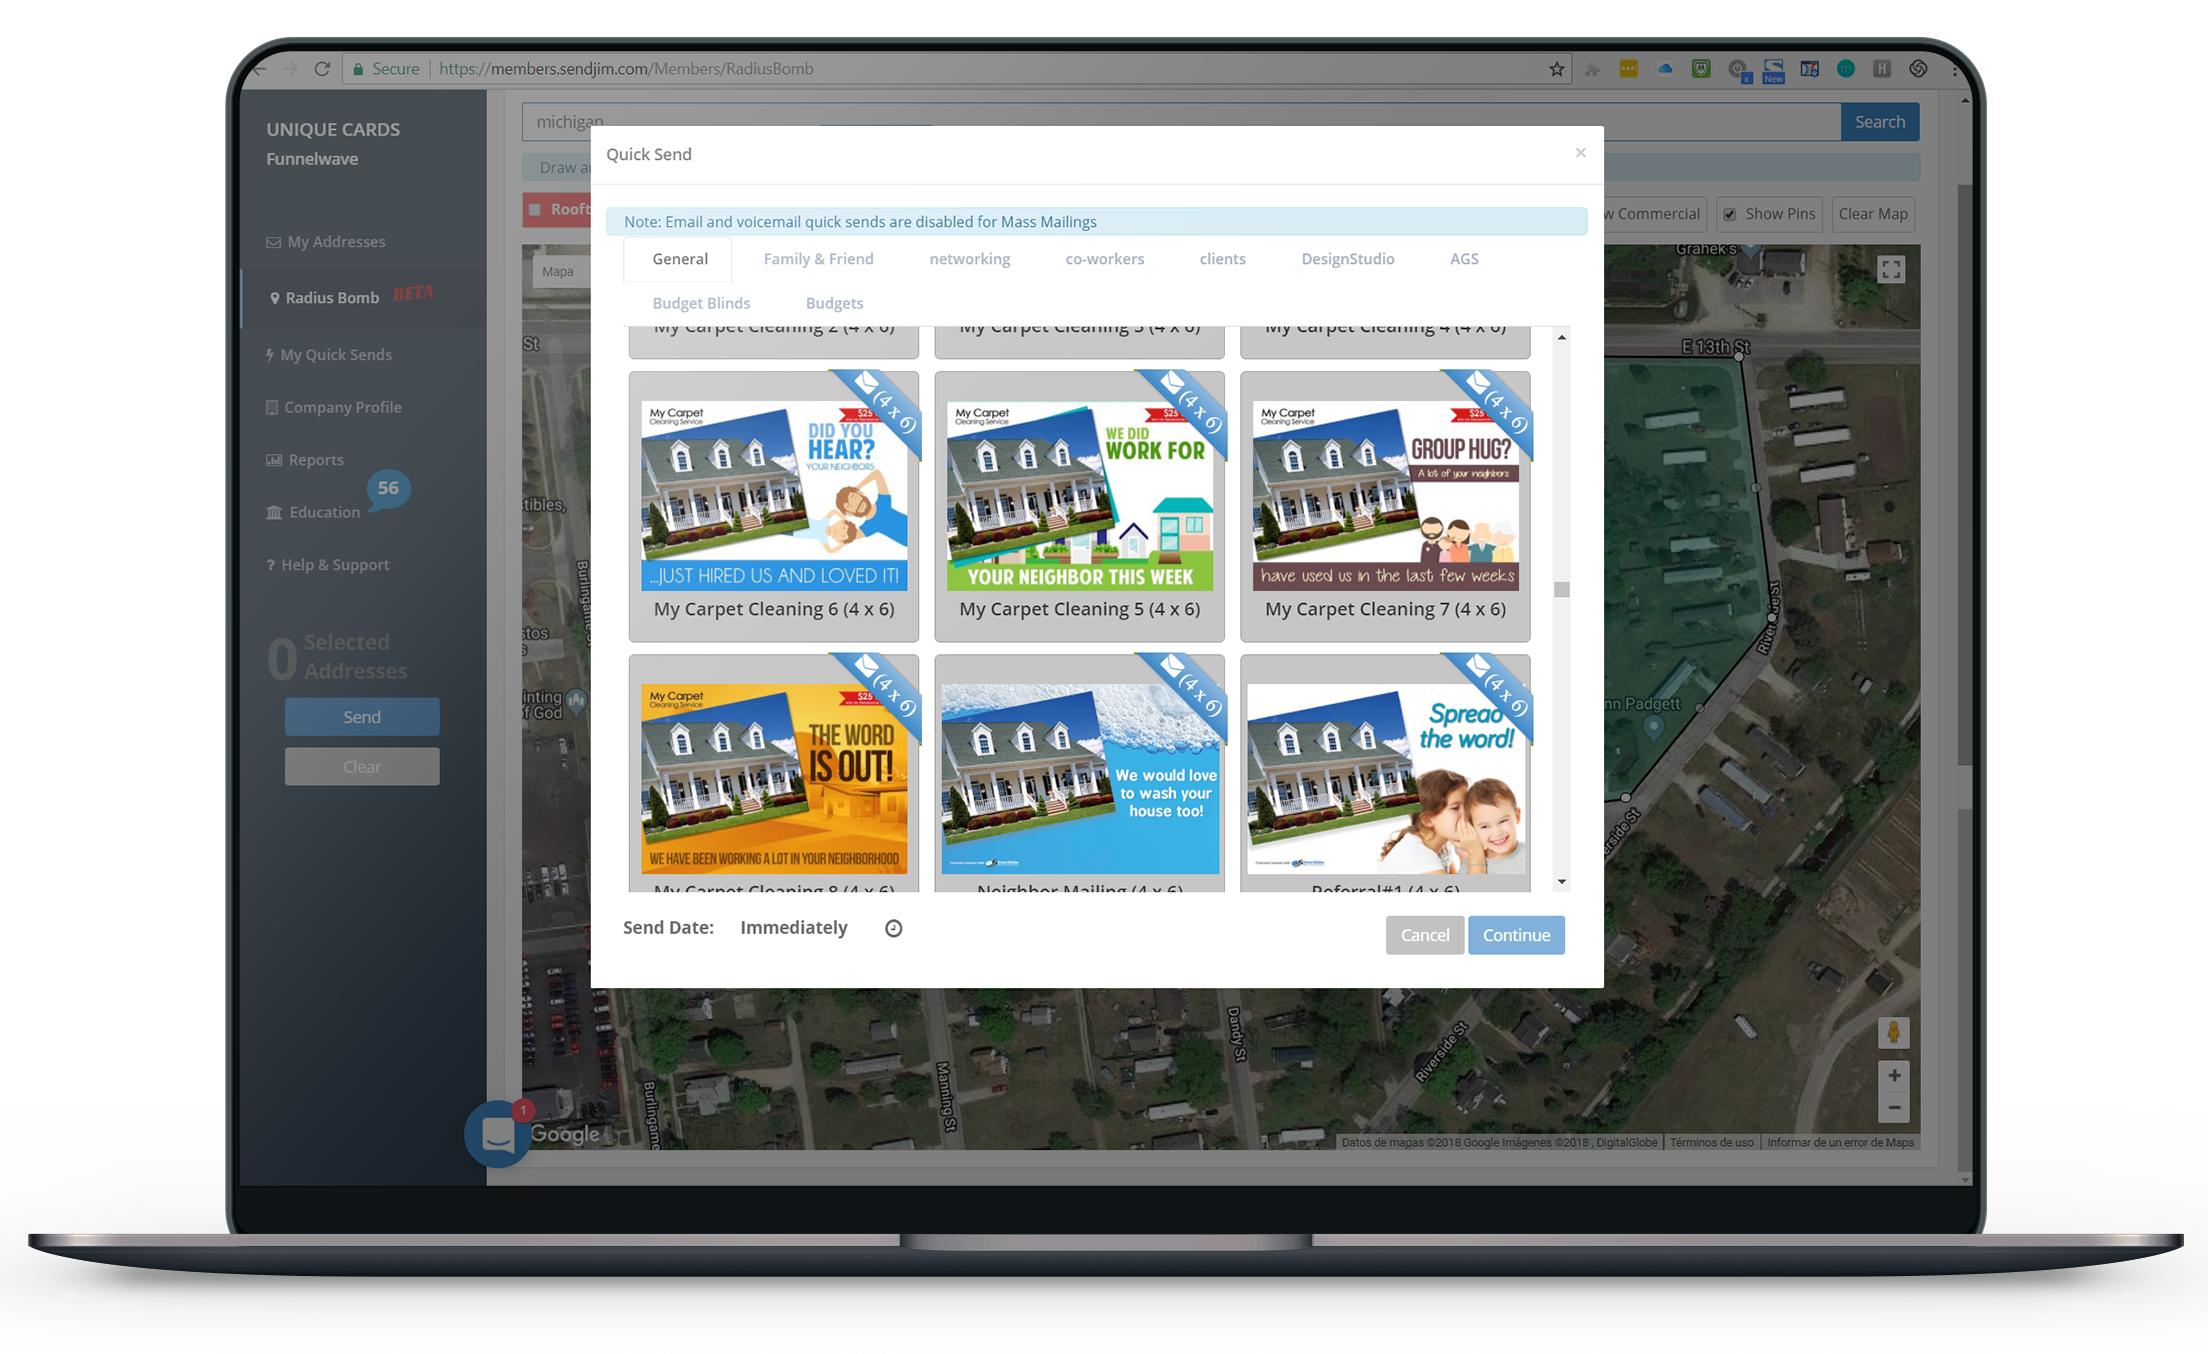Viewport: 2208px width, 1354px height.
Task: Close the Quick Send dialog with X
Action: [x=1581, y=153]
